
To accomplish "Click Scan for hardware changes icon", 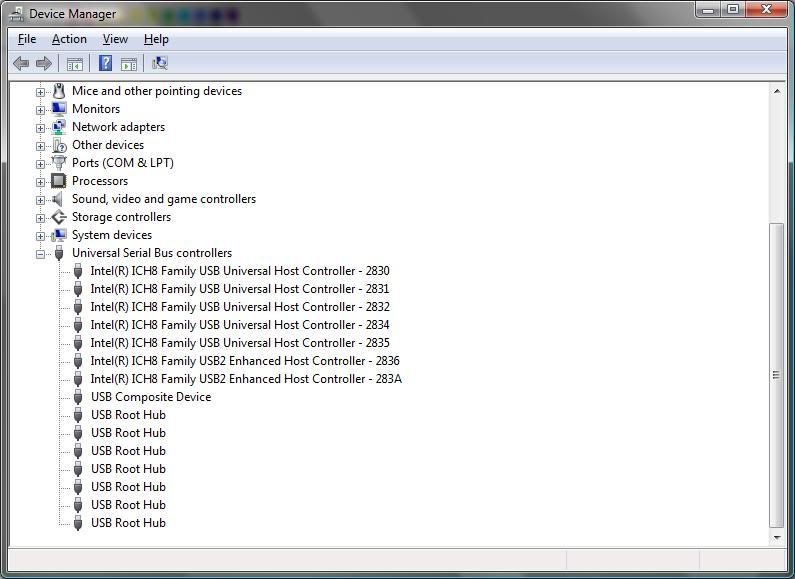I will [x=160, y=63].
